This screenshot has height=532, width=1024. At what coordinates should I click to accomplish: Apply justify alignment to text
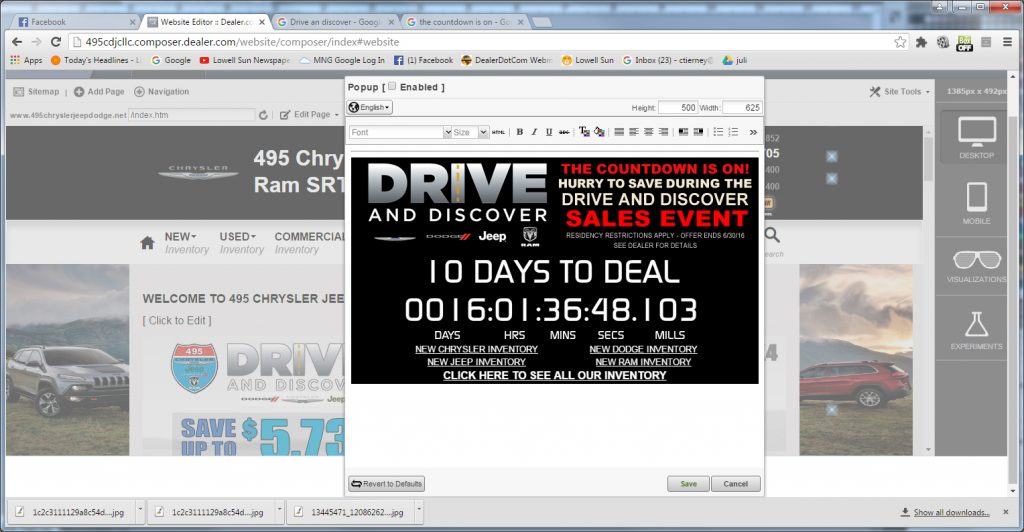point(619,132)
